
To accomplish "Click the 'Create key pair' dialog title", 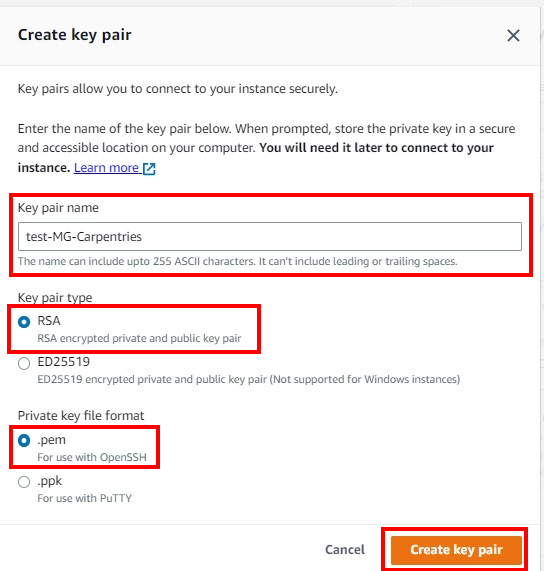I will click(x=75, y=35).
